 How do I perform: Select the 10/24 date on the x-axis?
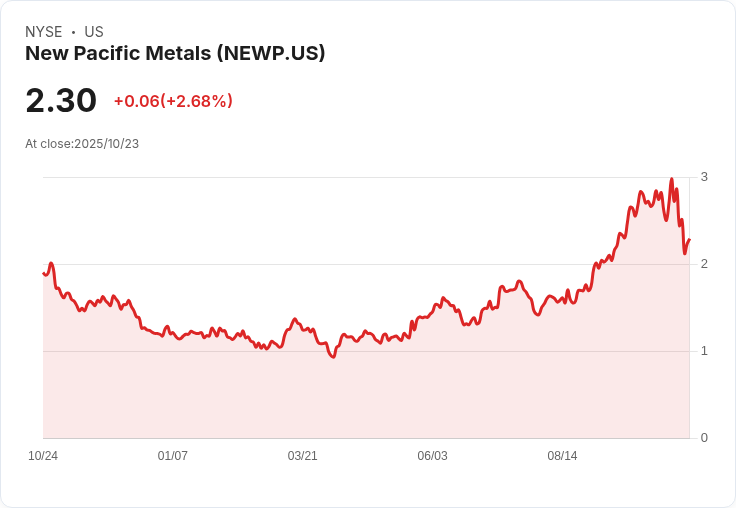(43, 456)
